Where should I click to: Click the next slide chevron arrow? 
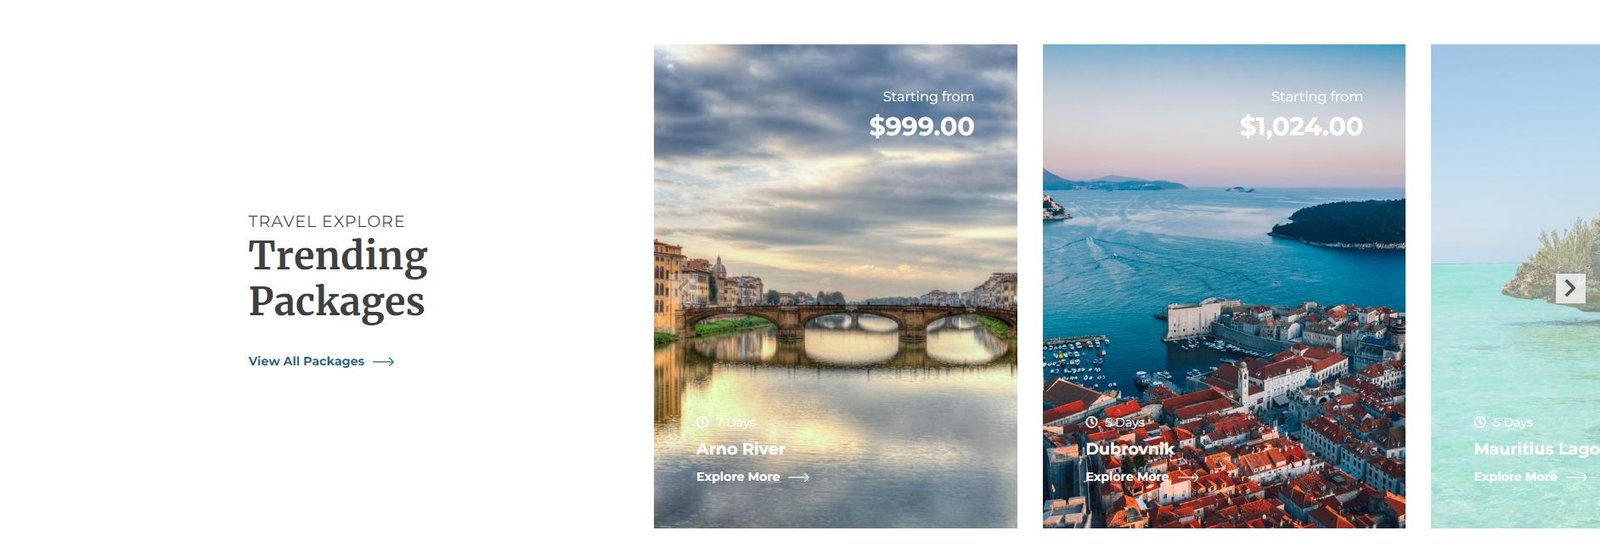[x=1570, y=288]
